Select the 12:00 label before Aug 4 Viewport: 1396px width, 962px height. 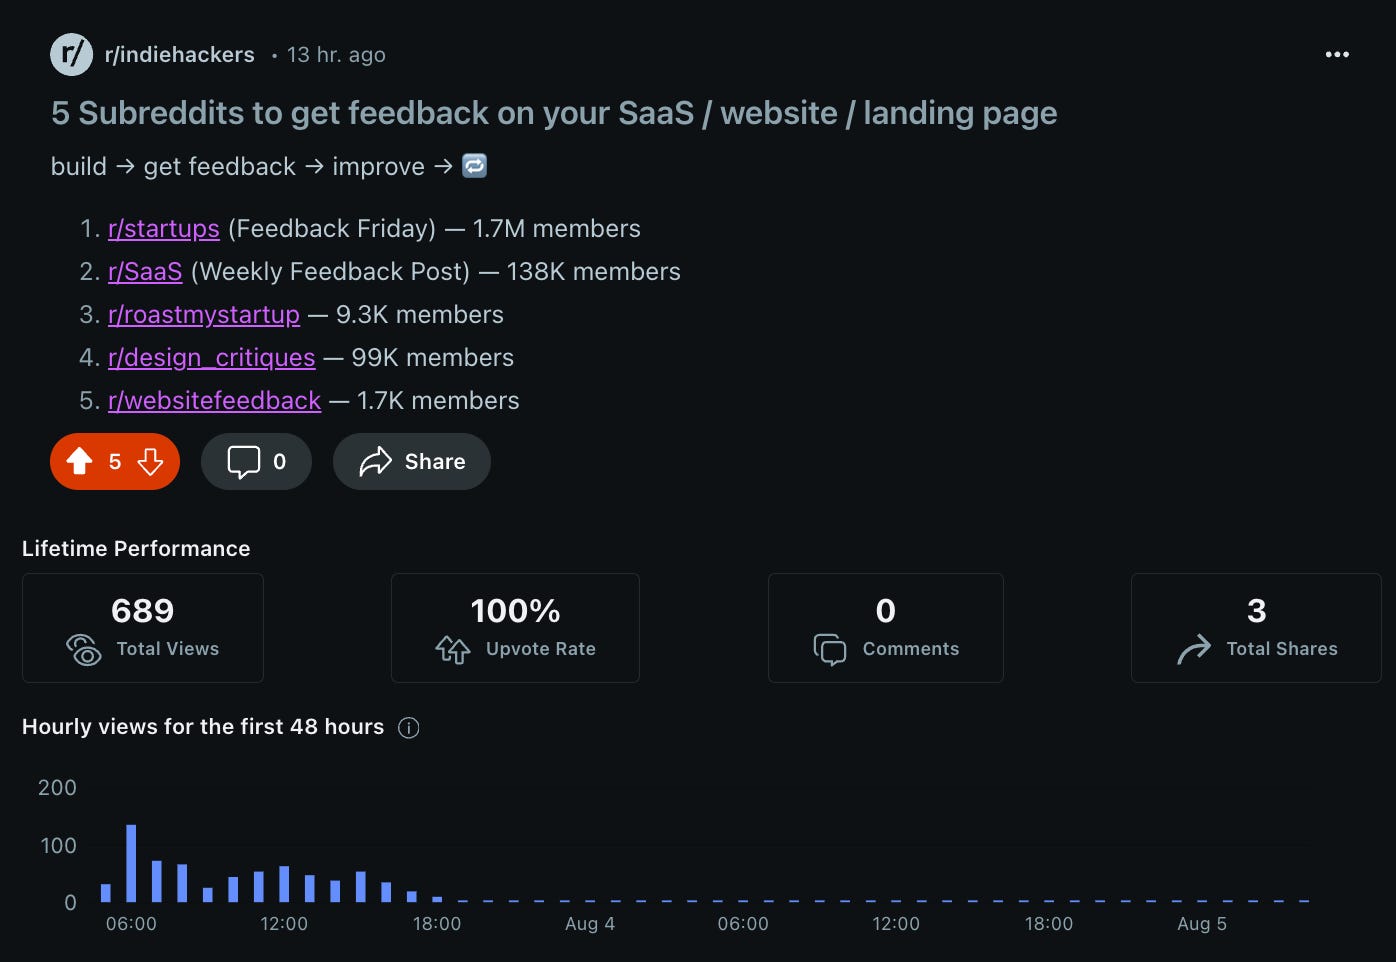click(284, 924)
